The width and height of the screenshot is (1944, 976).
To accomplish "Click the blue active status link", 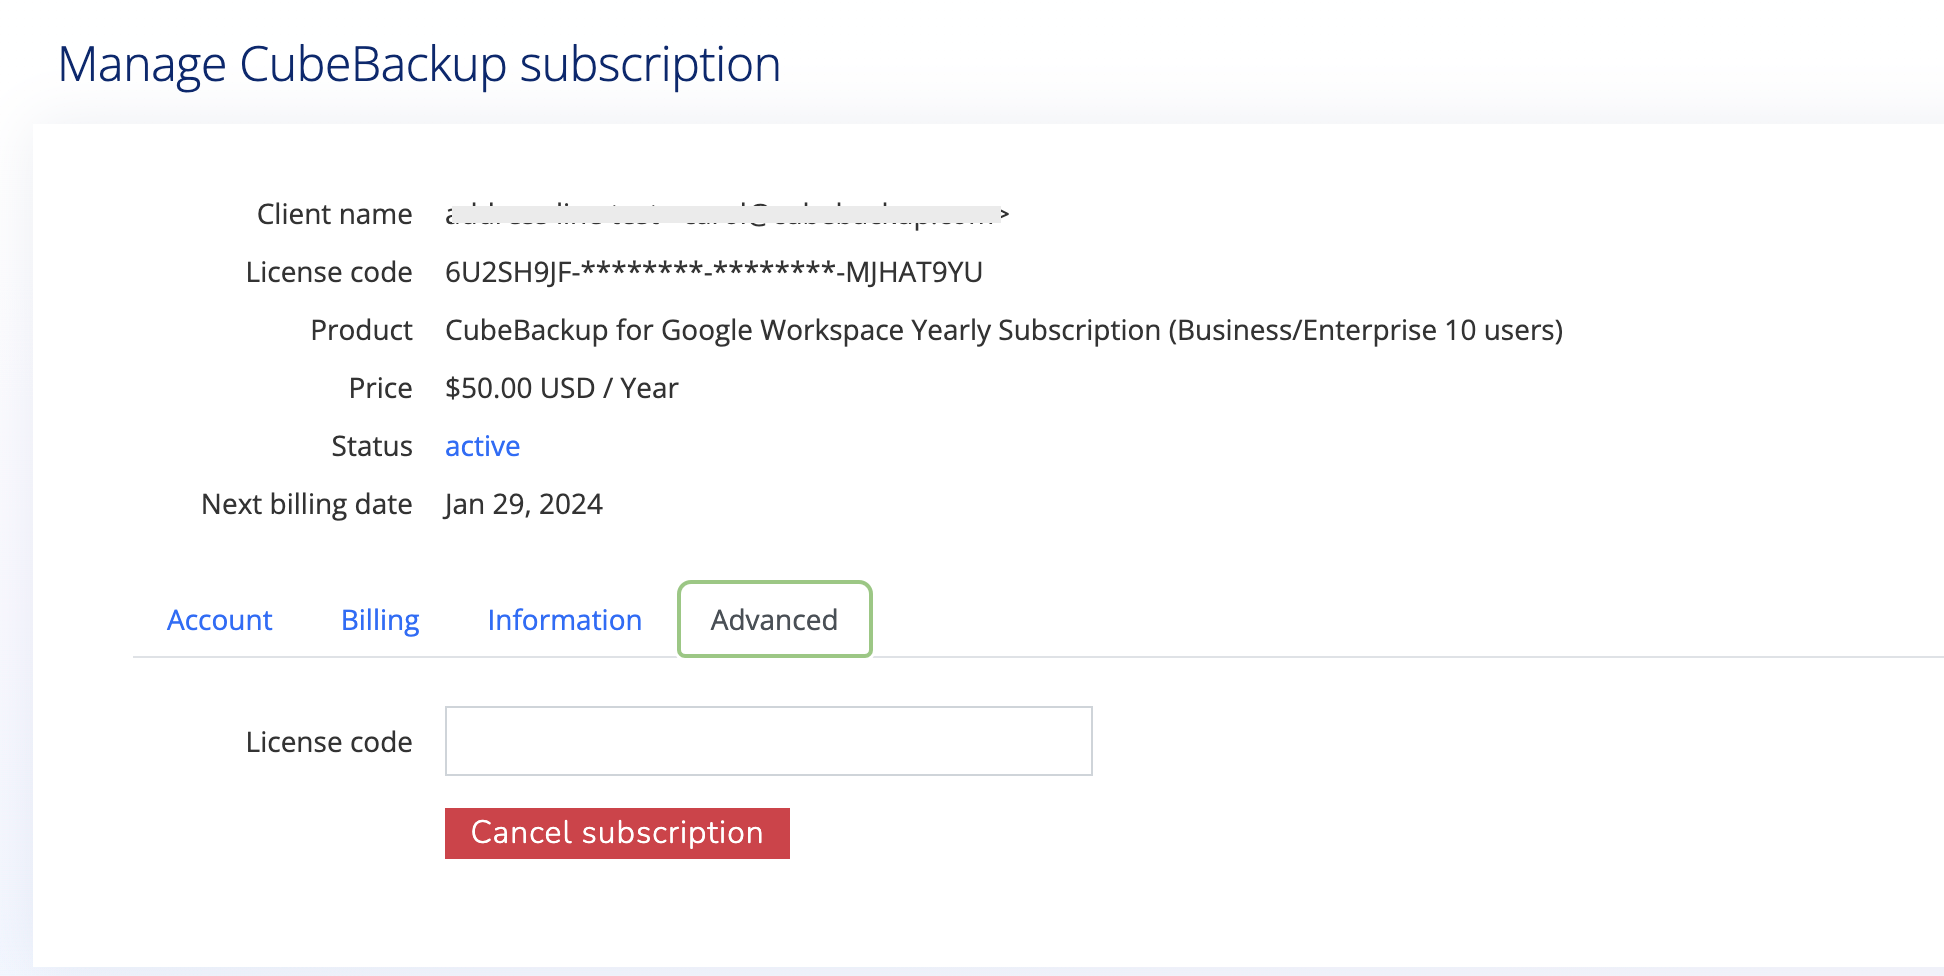I will coord(482,446).
